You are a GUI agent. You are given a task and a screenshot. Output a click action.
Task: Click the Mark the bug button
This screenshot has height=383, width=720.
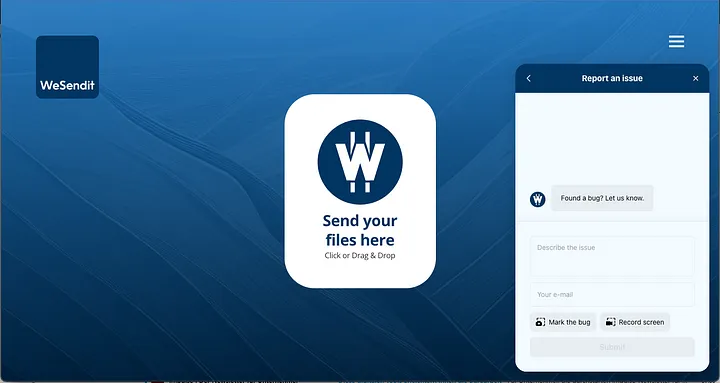563,322
